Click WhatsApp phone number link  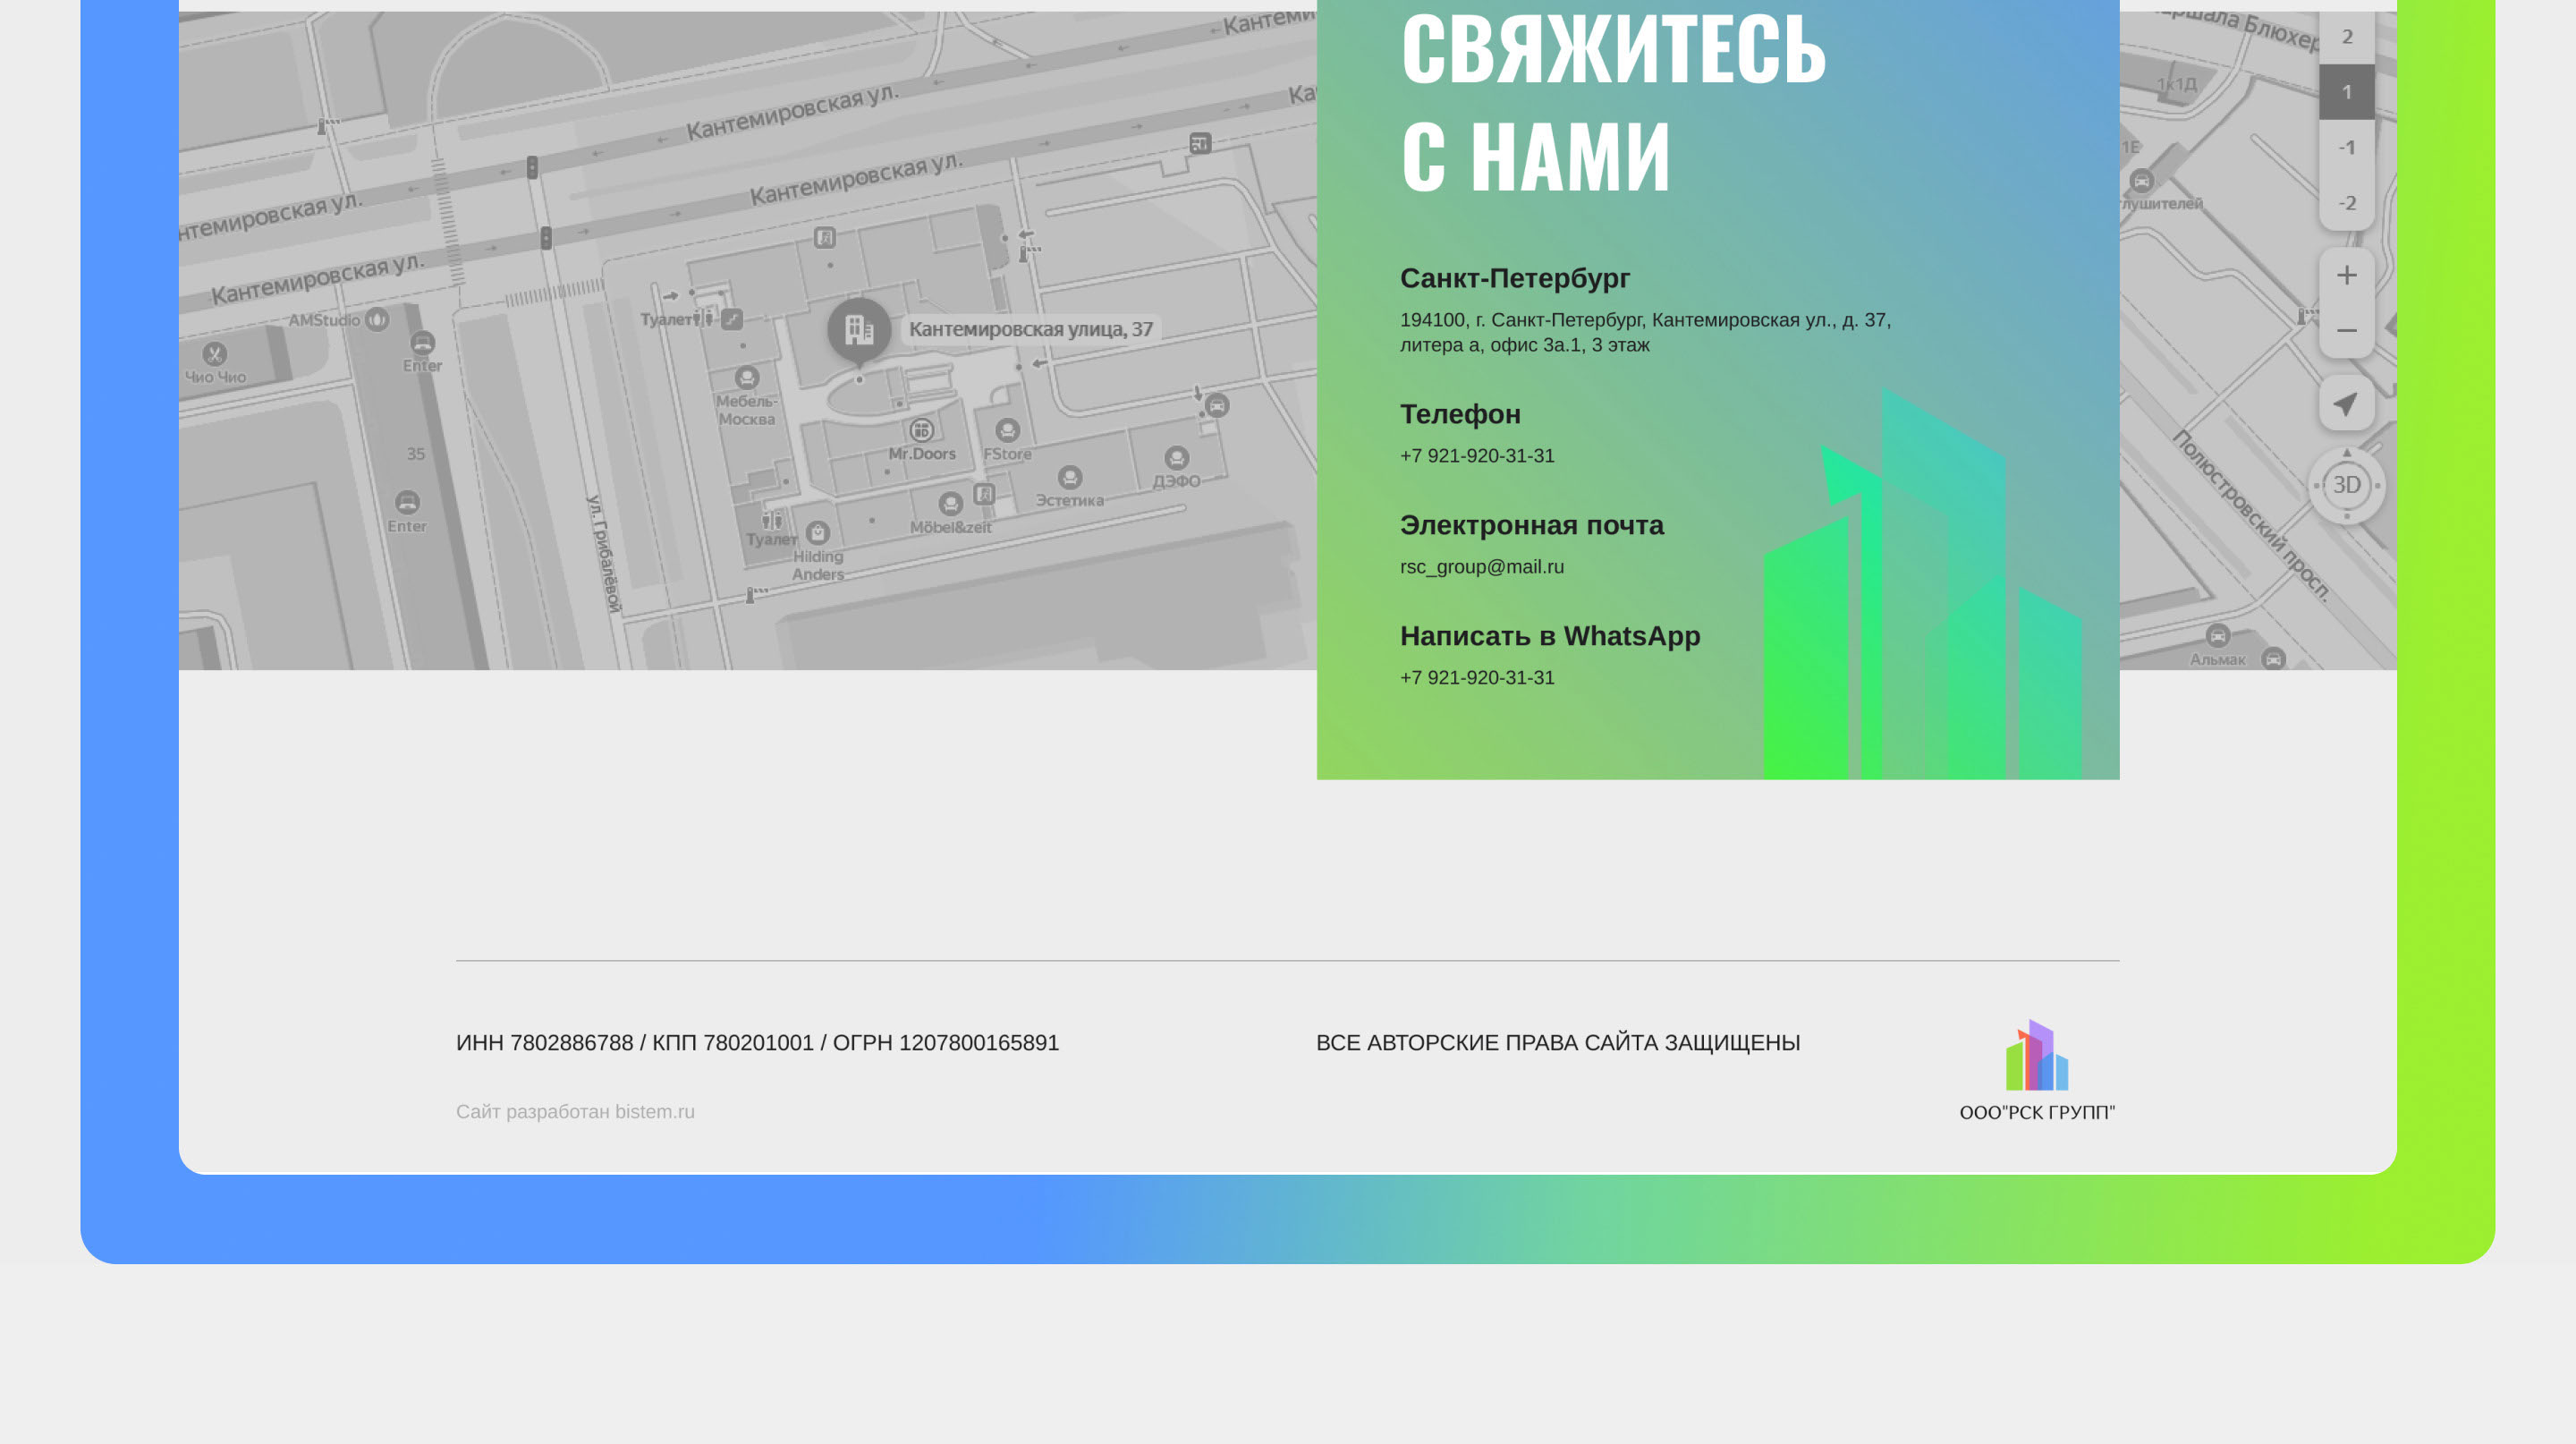[x=1476, y=678]
